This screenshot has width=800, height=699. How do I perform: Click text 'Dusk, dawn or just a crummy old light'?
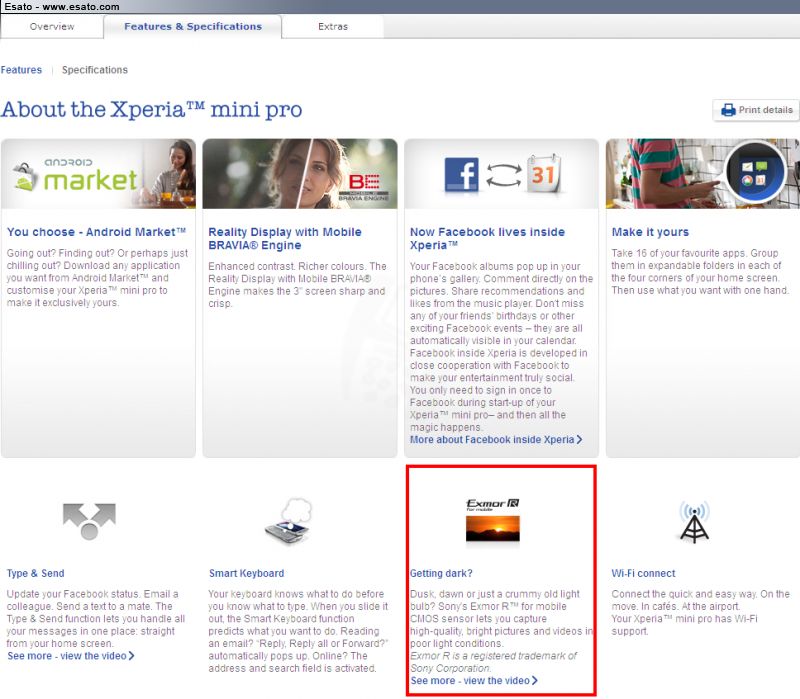(495, 594)
